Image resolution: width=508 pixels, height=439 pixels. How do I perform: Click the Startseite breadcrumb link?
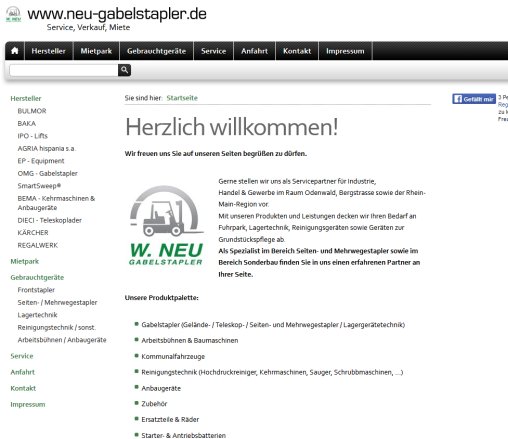tap(182, 98)
